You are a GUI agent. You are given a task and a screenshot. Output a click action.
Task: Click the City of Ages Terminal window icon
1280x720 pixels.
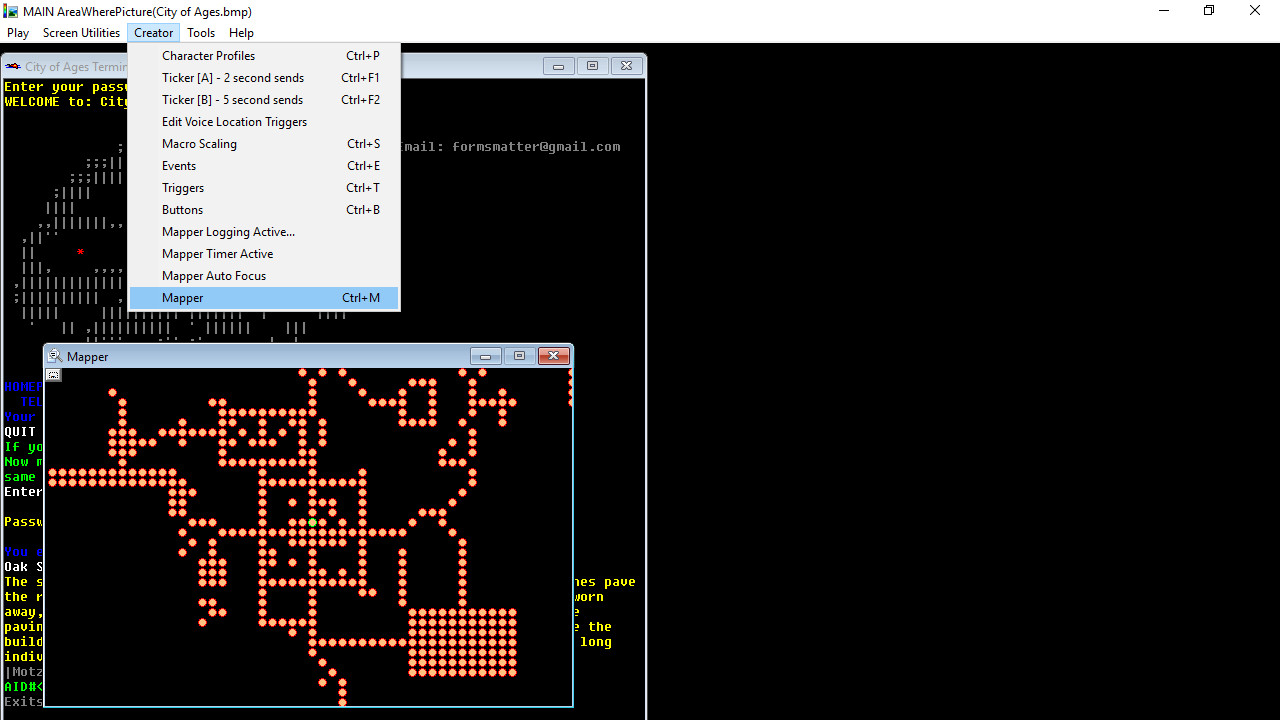(x=12, y=66)
